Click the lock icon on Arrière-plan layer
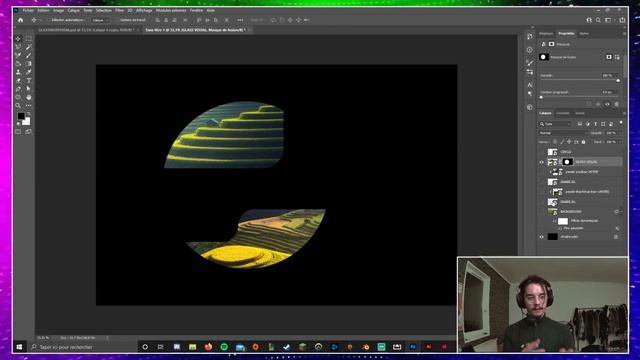The image size is (640, 360). point(616,237)
